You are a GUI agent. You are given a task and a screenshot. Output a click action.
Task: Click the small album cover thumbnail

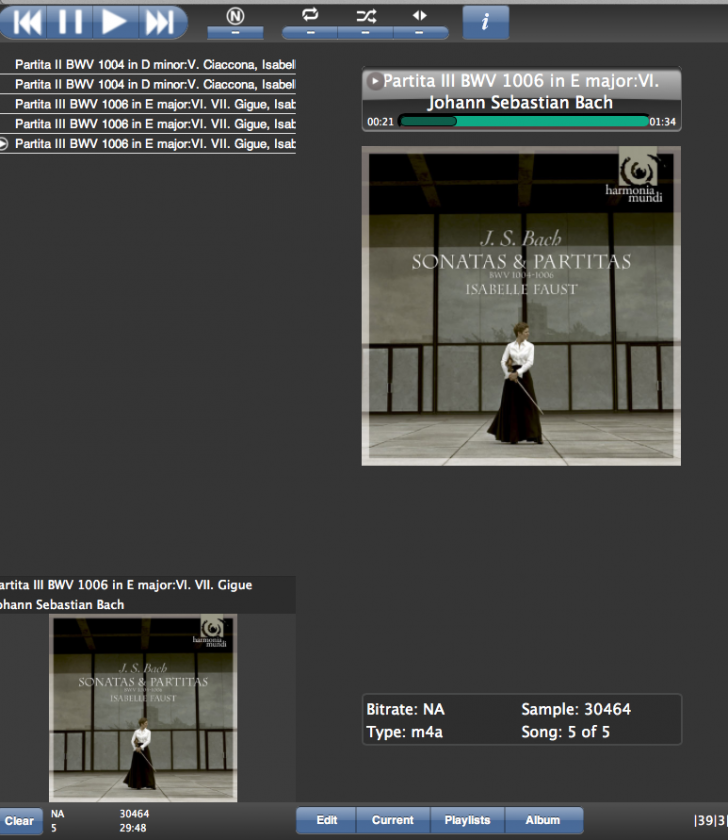(x=143, y=708)
